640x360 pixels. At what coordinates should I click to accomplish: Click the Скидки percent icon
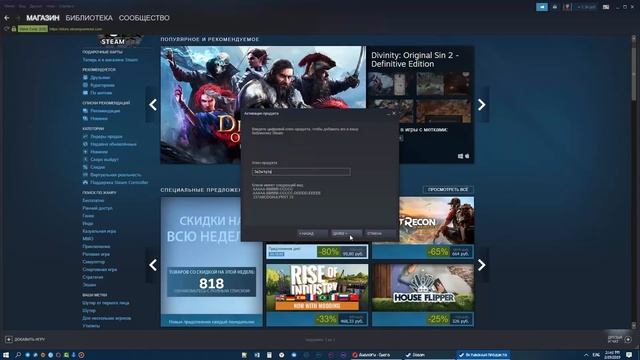pos(85,167)
